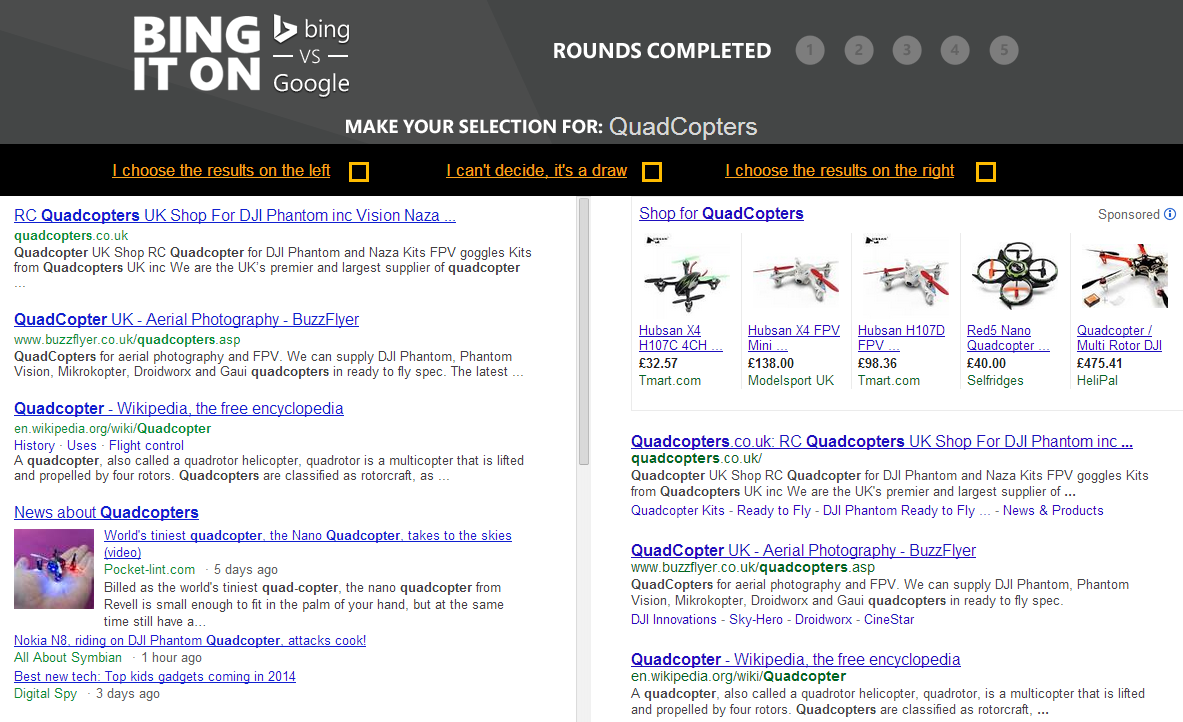Select round 3 circle indicator
The height and width of the screenshot is (722, 1183).
[907, 50]
